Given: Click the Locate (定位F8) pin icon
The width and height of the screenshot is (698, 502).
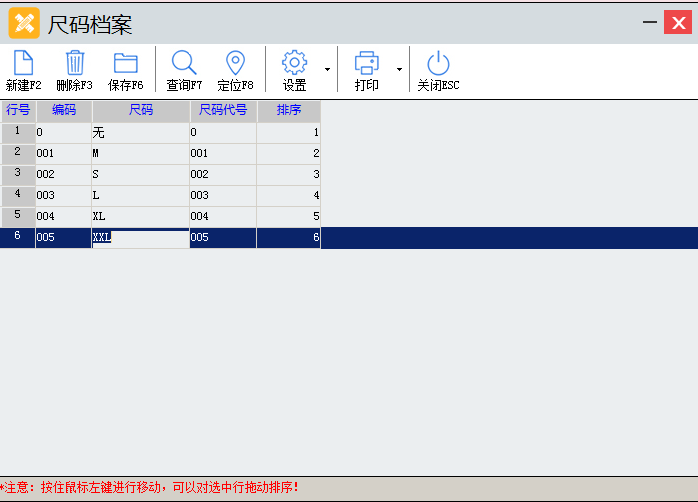Looking at the screenshot, I should 235,64.
